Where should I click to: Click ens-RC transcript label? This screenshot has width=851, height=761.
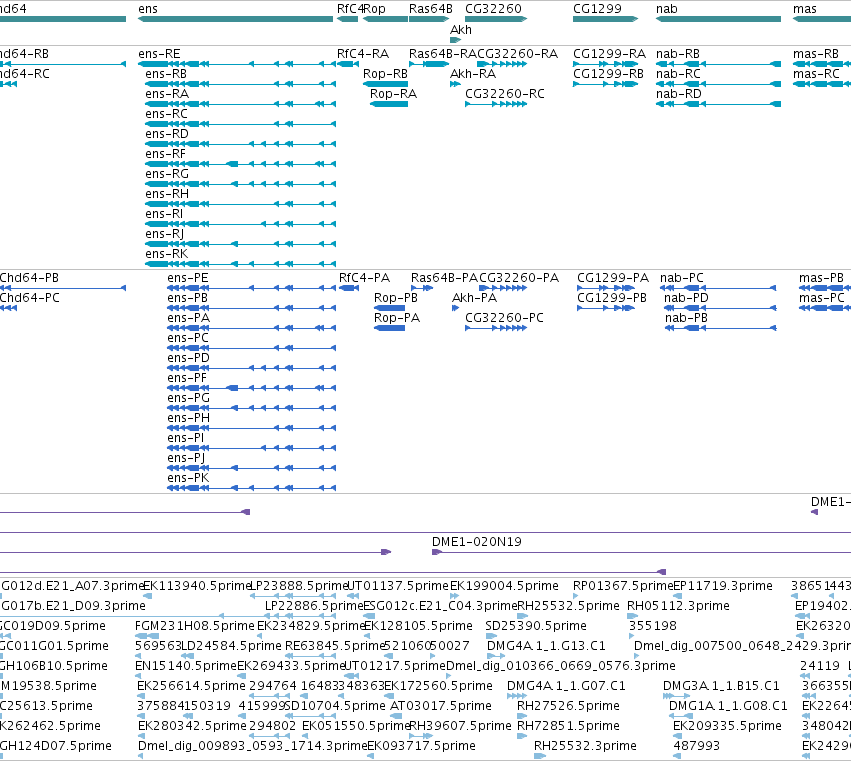[167, 114]
